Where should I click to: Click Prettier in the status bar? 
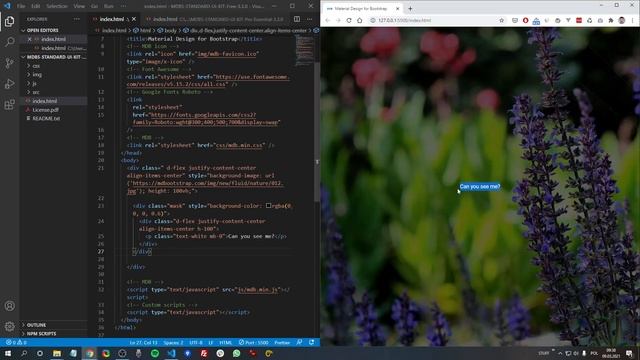coord(282,342)
